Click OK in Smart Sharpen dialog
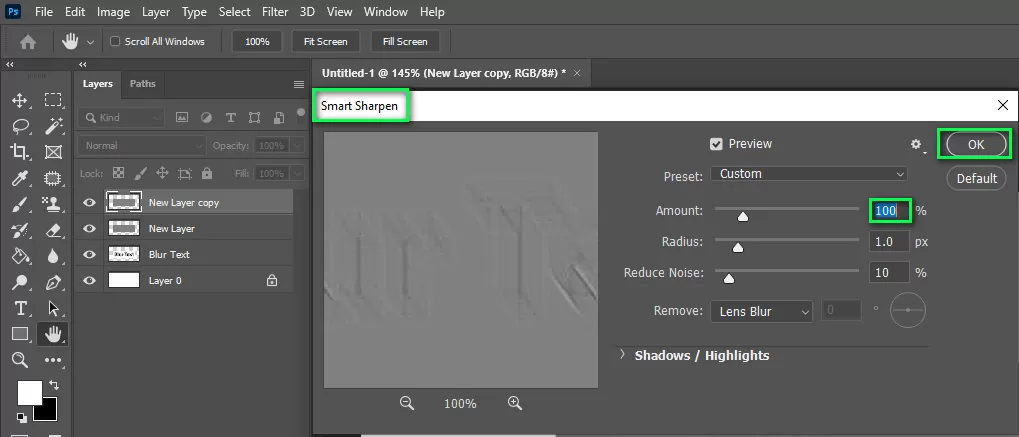Image resolution: width=1019 pixels, height=437 pixels. click(975, 144)
